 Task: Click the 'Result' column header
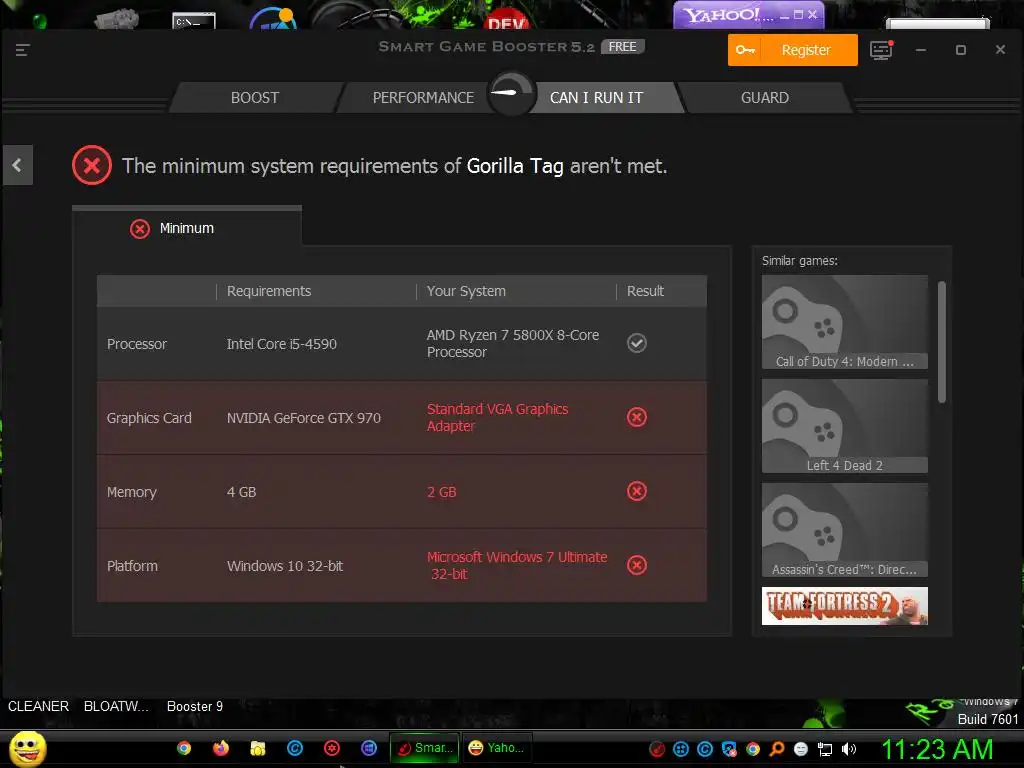pos(645,291)
